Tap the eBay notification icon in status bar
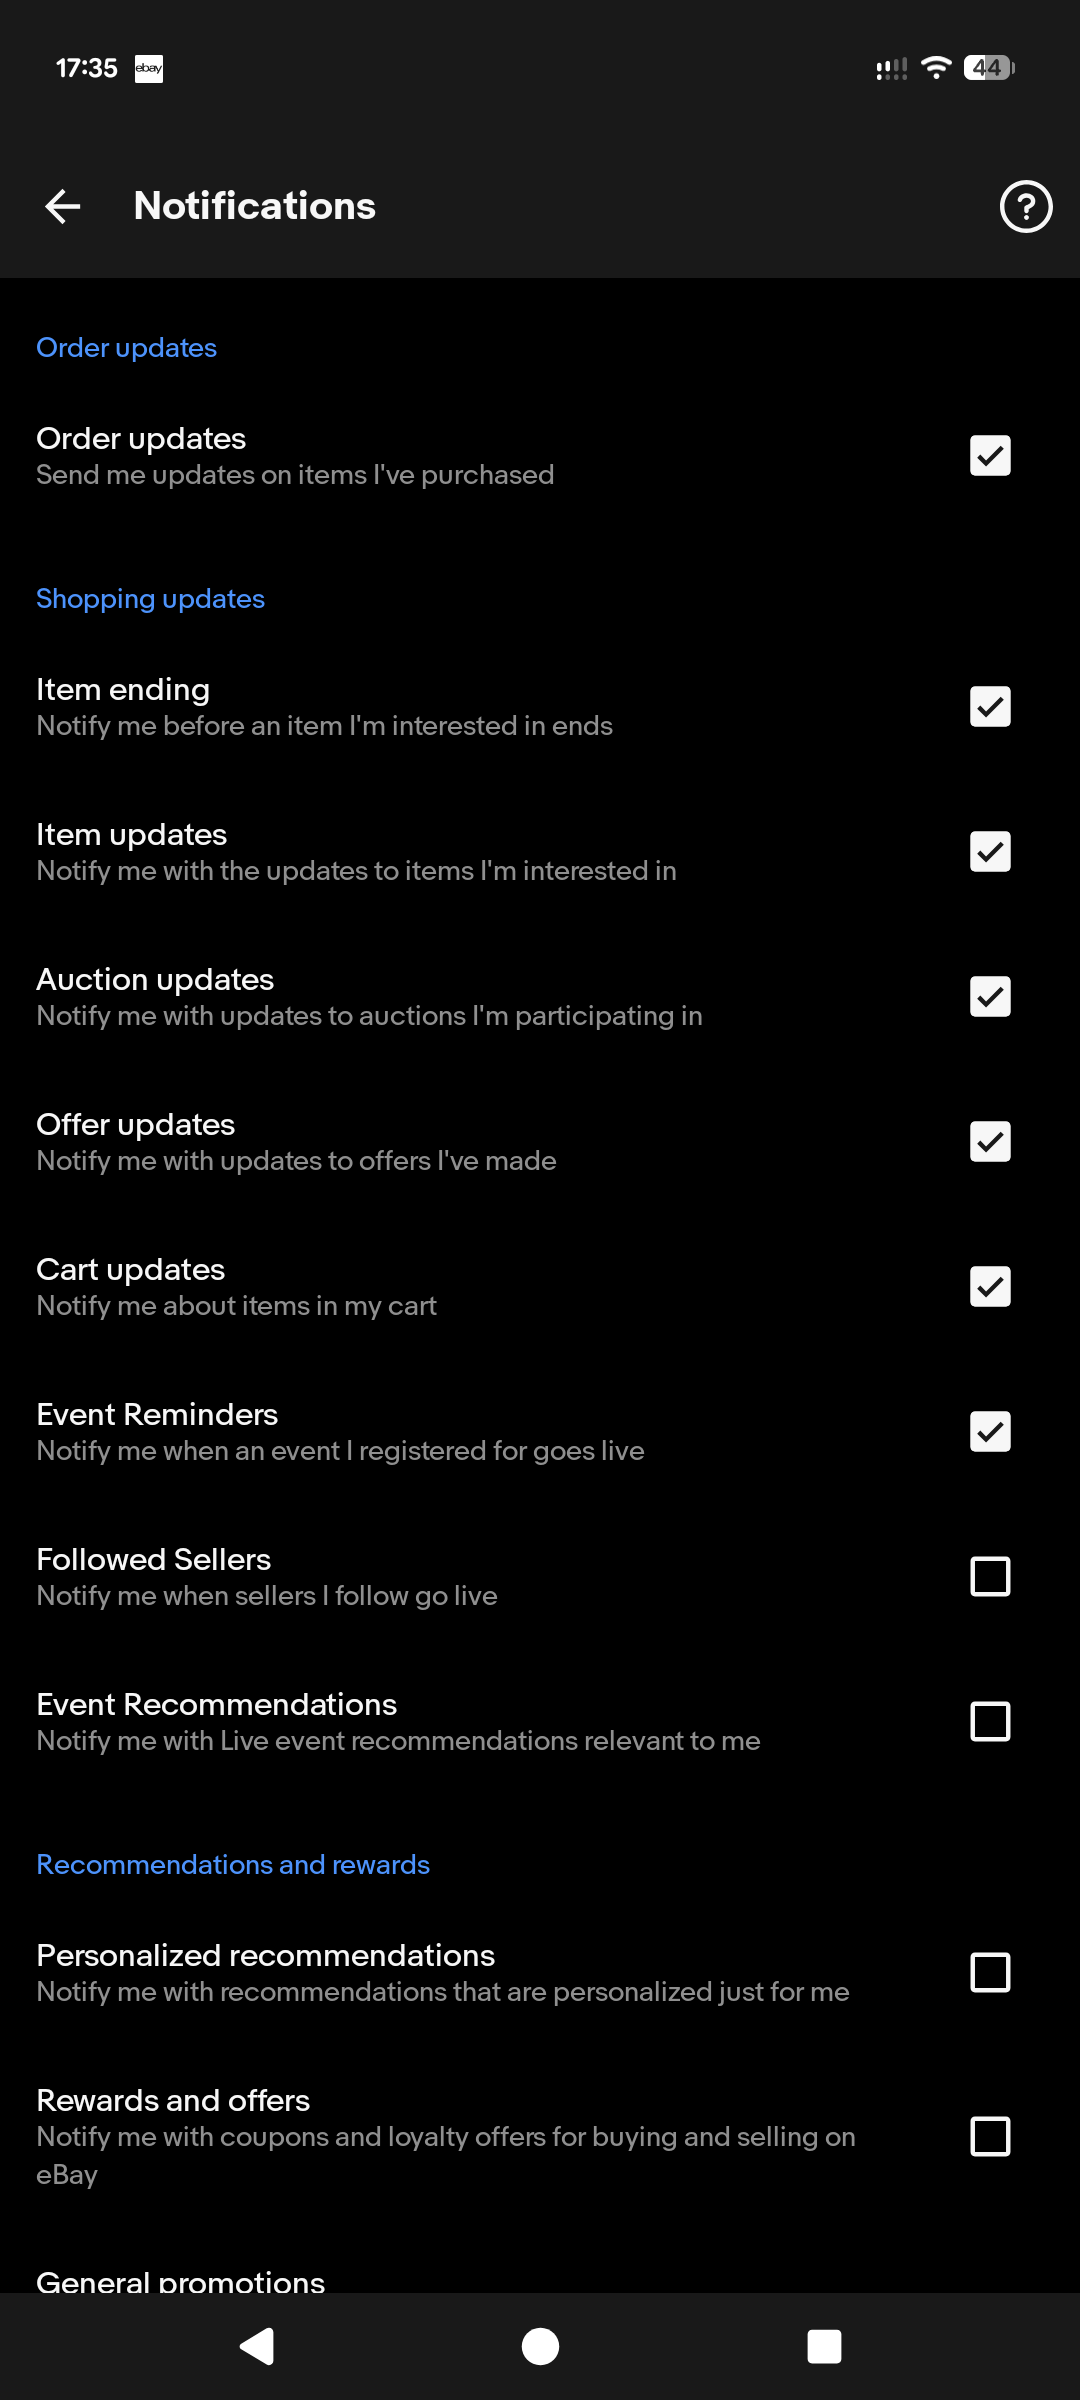Image resolution: width=1080 pixels, height=2400 pixels. point(149,68)
